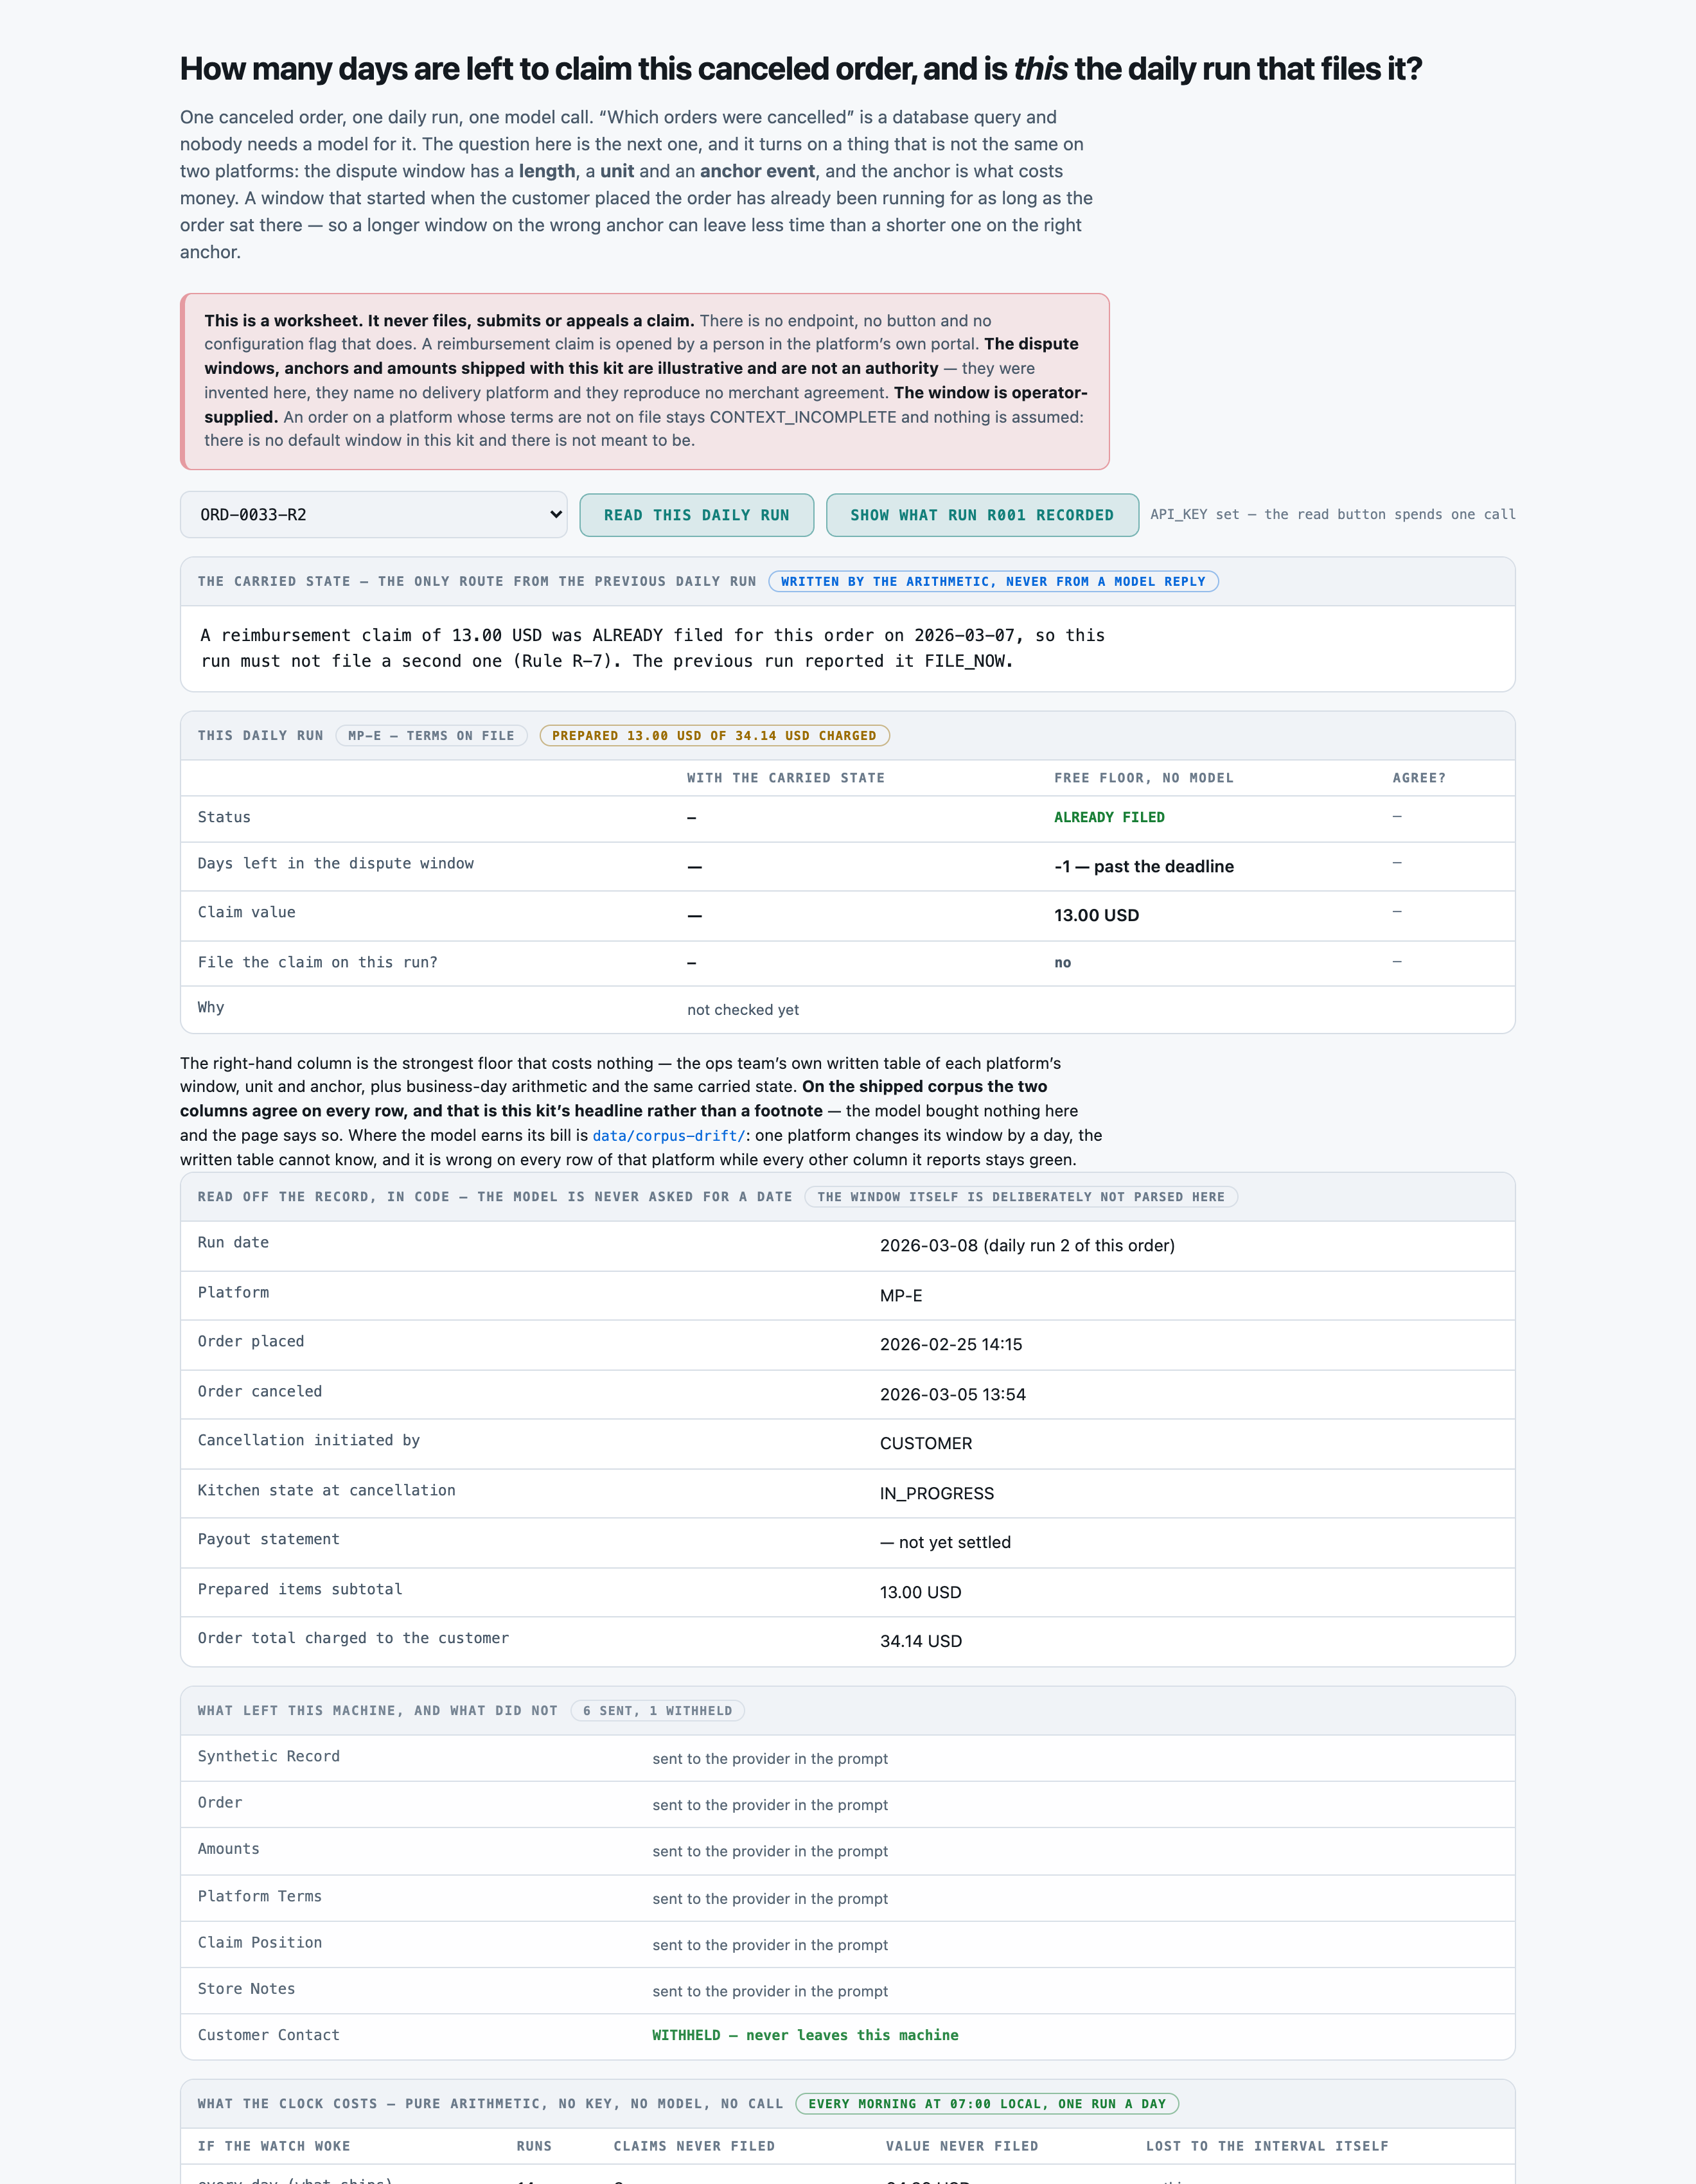Click the Customer Contact WITHHELD status text
This screenshot has width=1696, height=2184.
point(805,2035)
